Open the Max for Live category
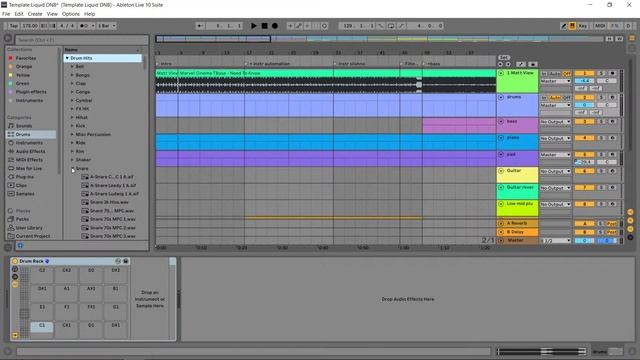 click(29, 169)
